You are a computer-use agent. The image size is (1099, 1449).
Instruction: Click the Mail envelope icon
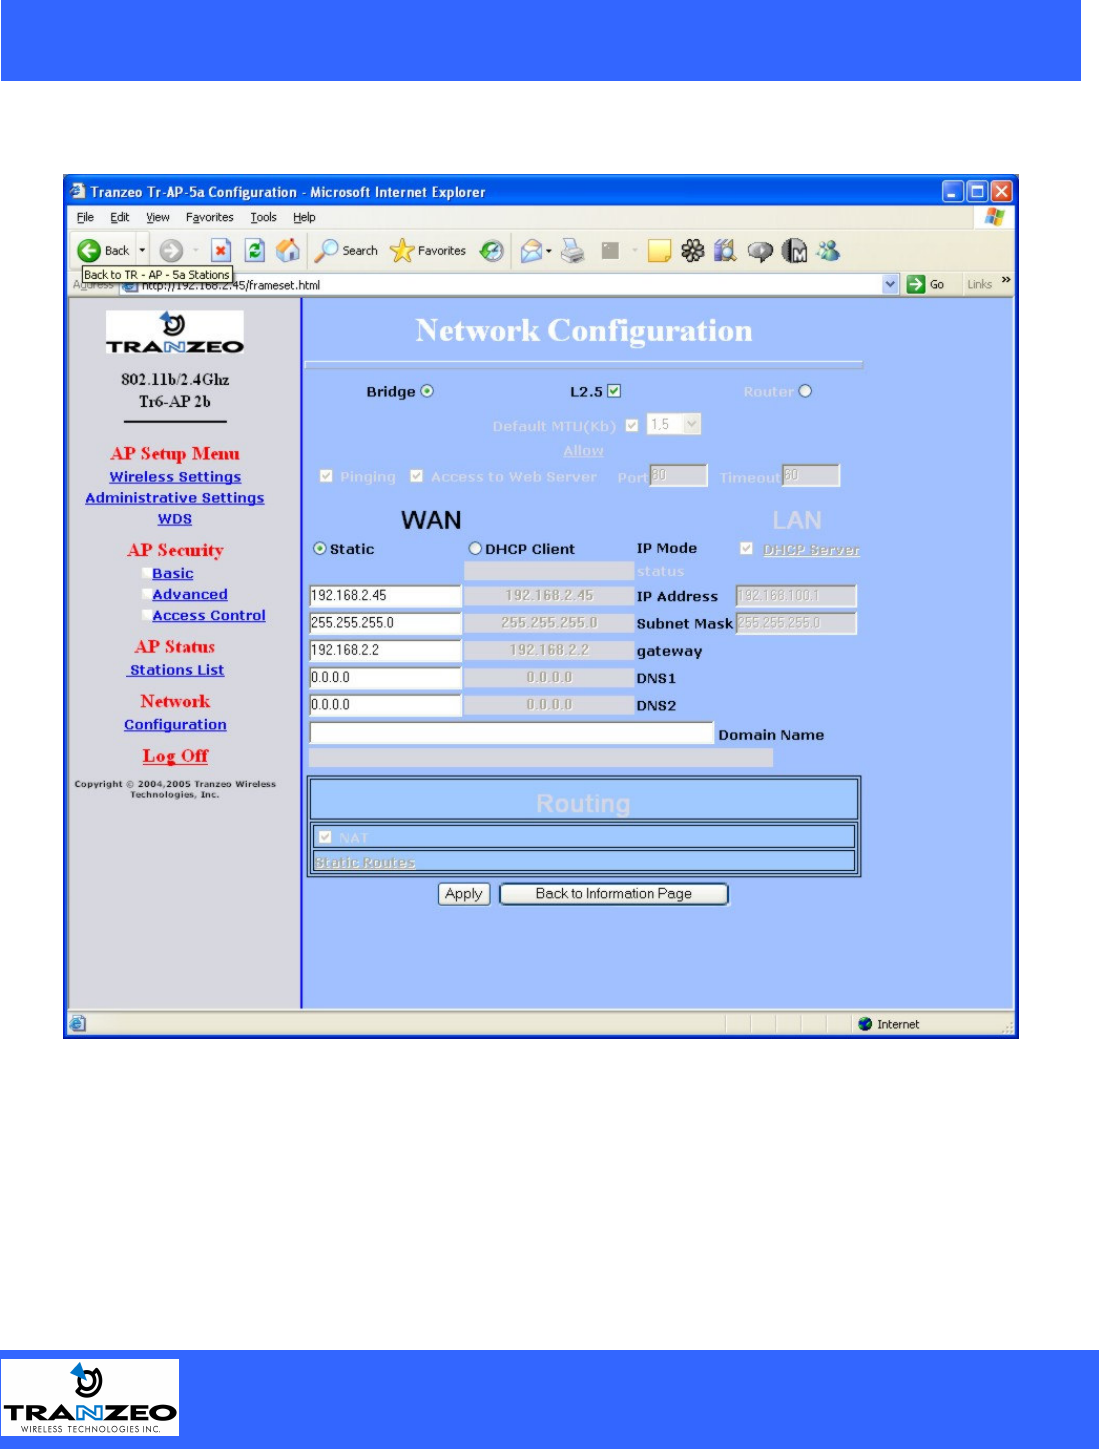pos(531,251)
